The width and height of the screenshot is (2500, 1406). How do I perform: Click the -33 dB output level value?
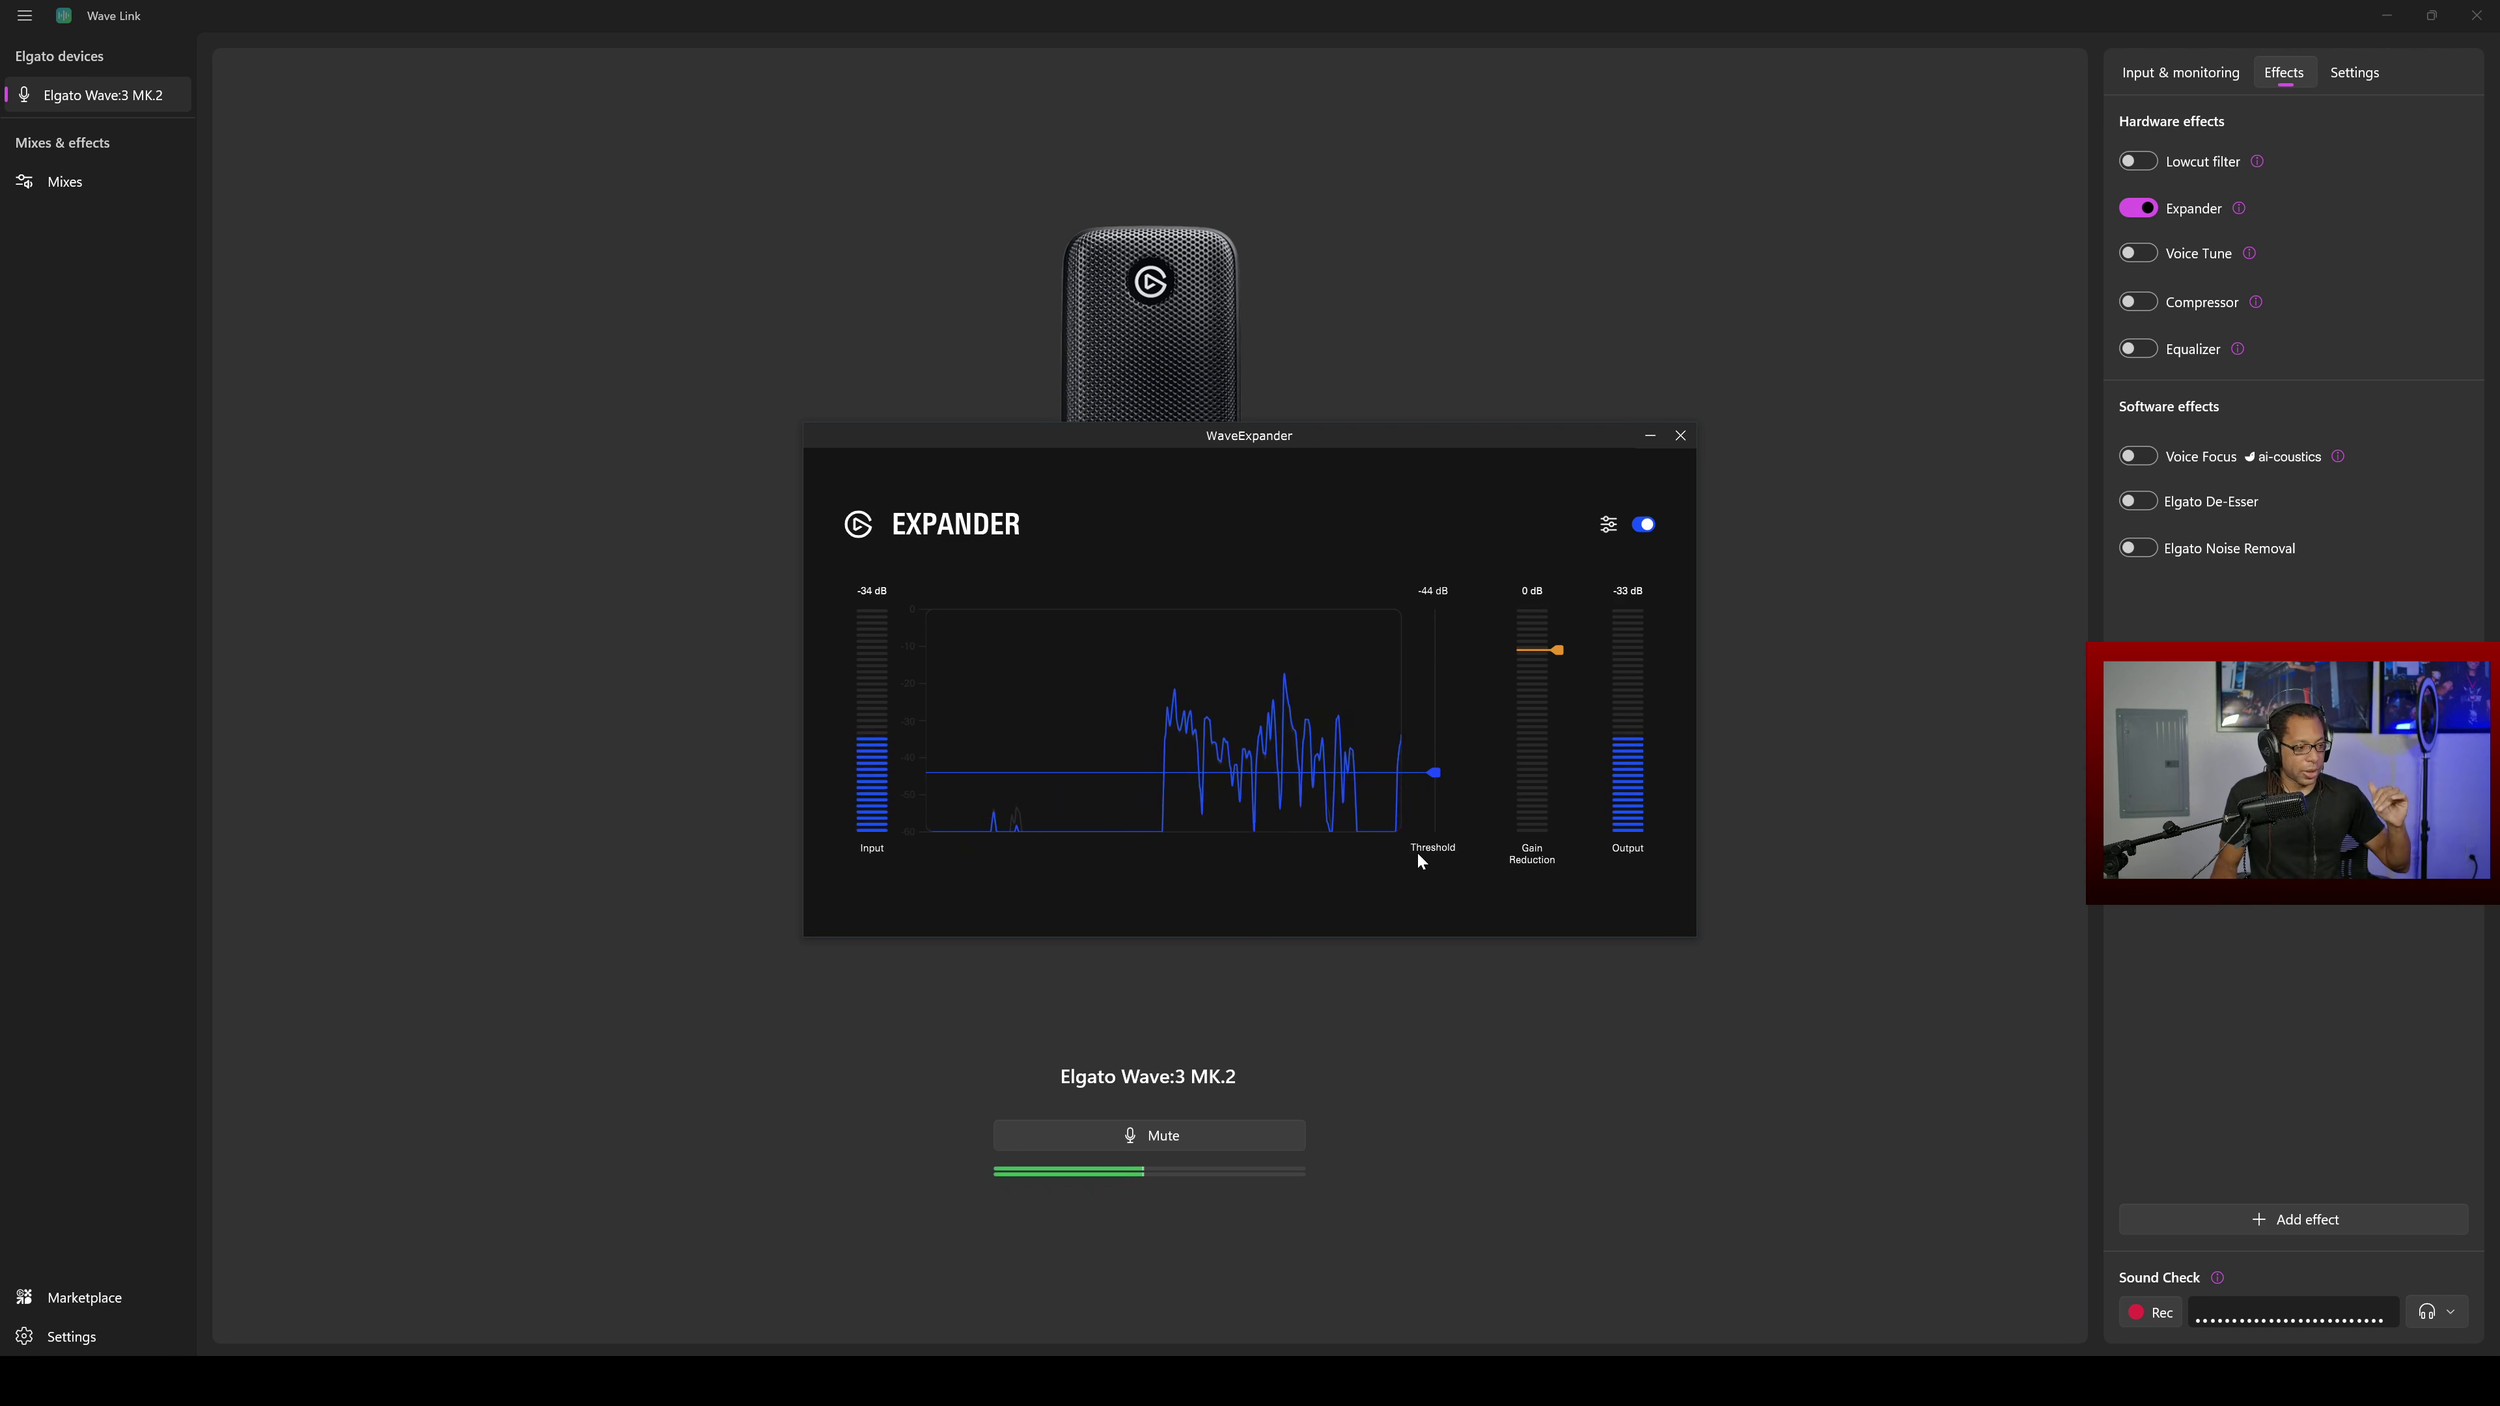pos(1627,591)
